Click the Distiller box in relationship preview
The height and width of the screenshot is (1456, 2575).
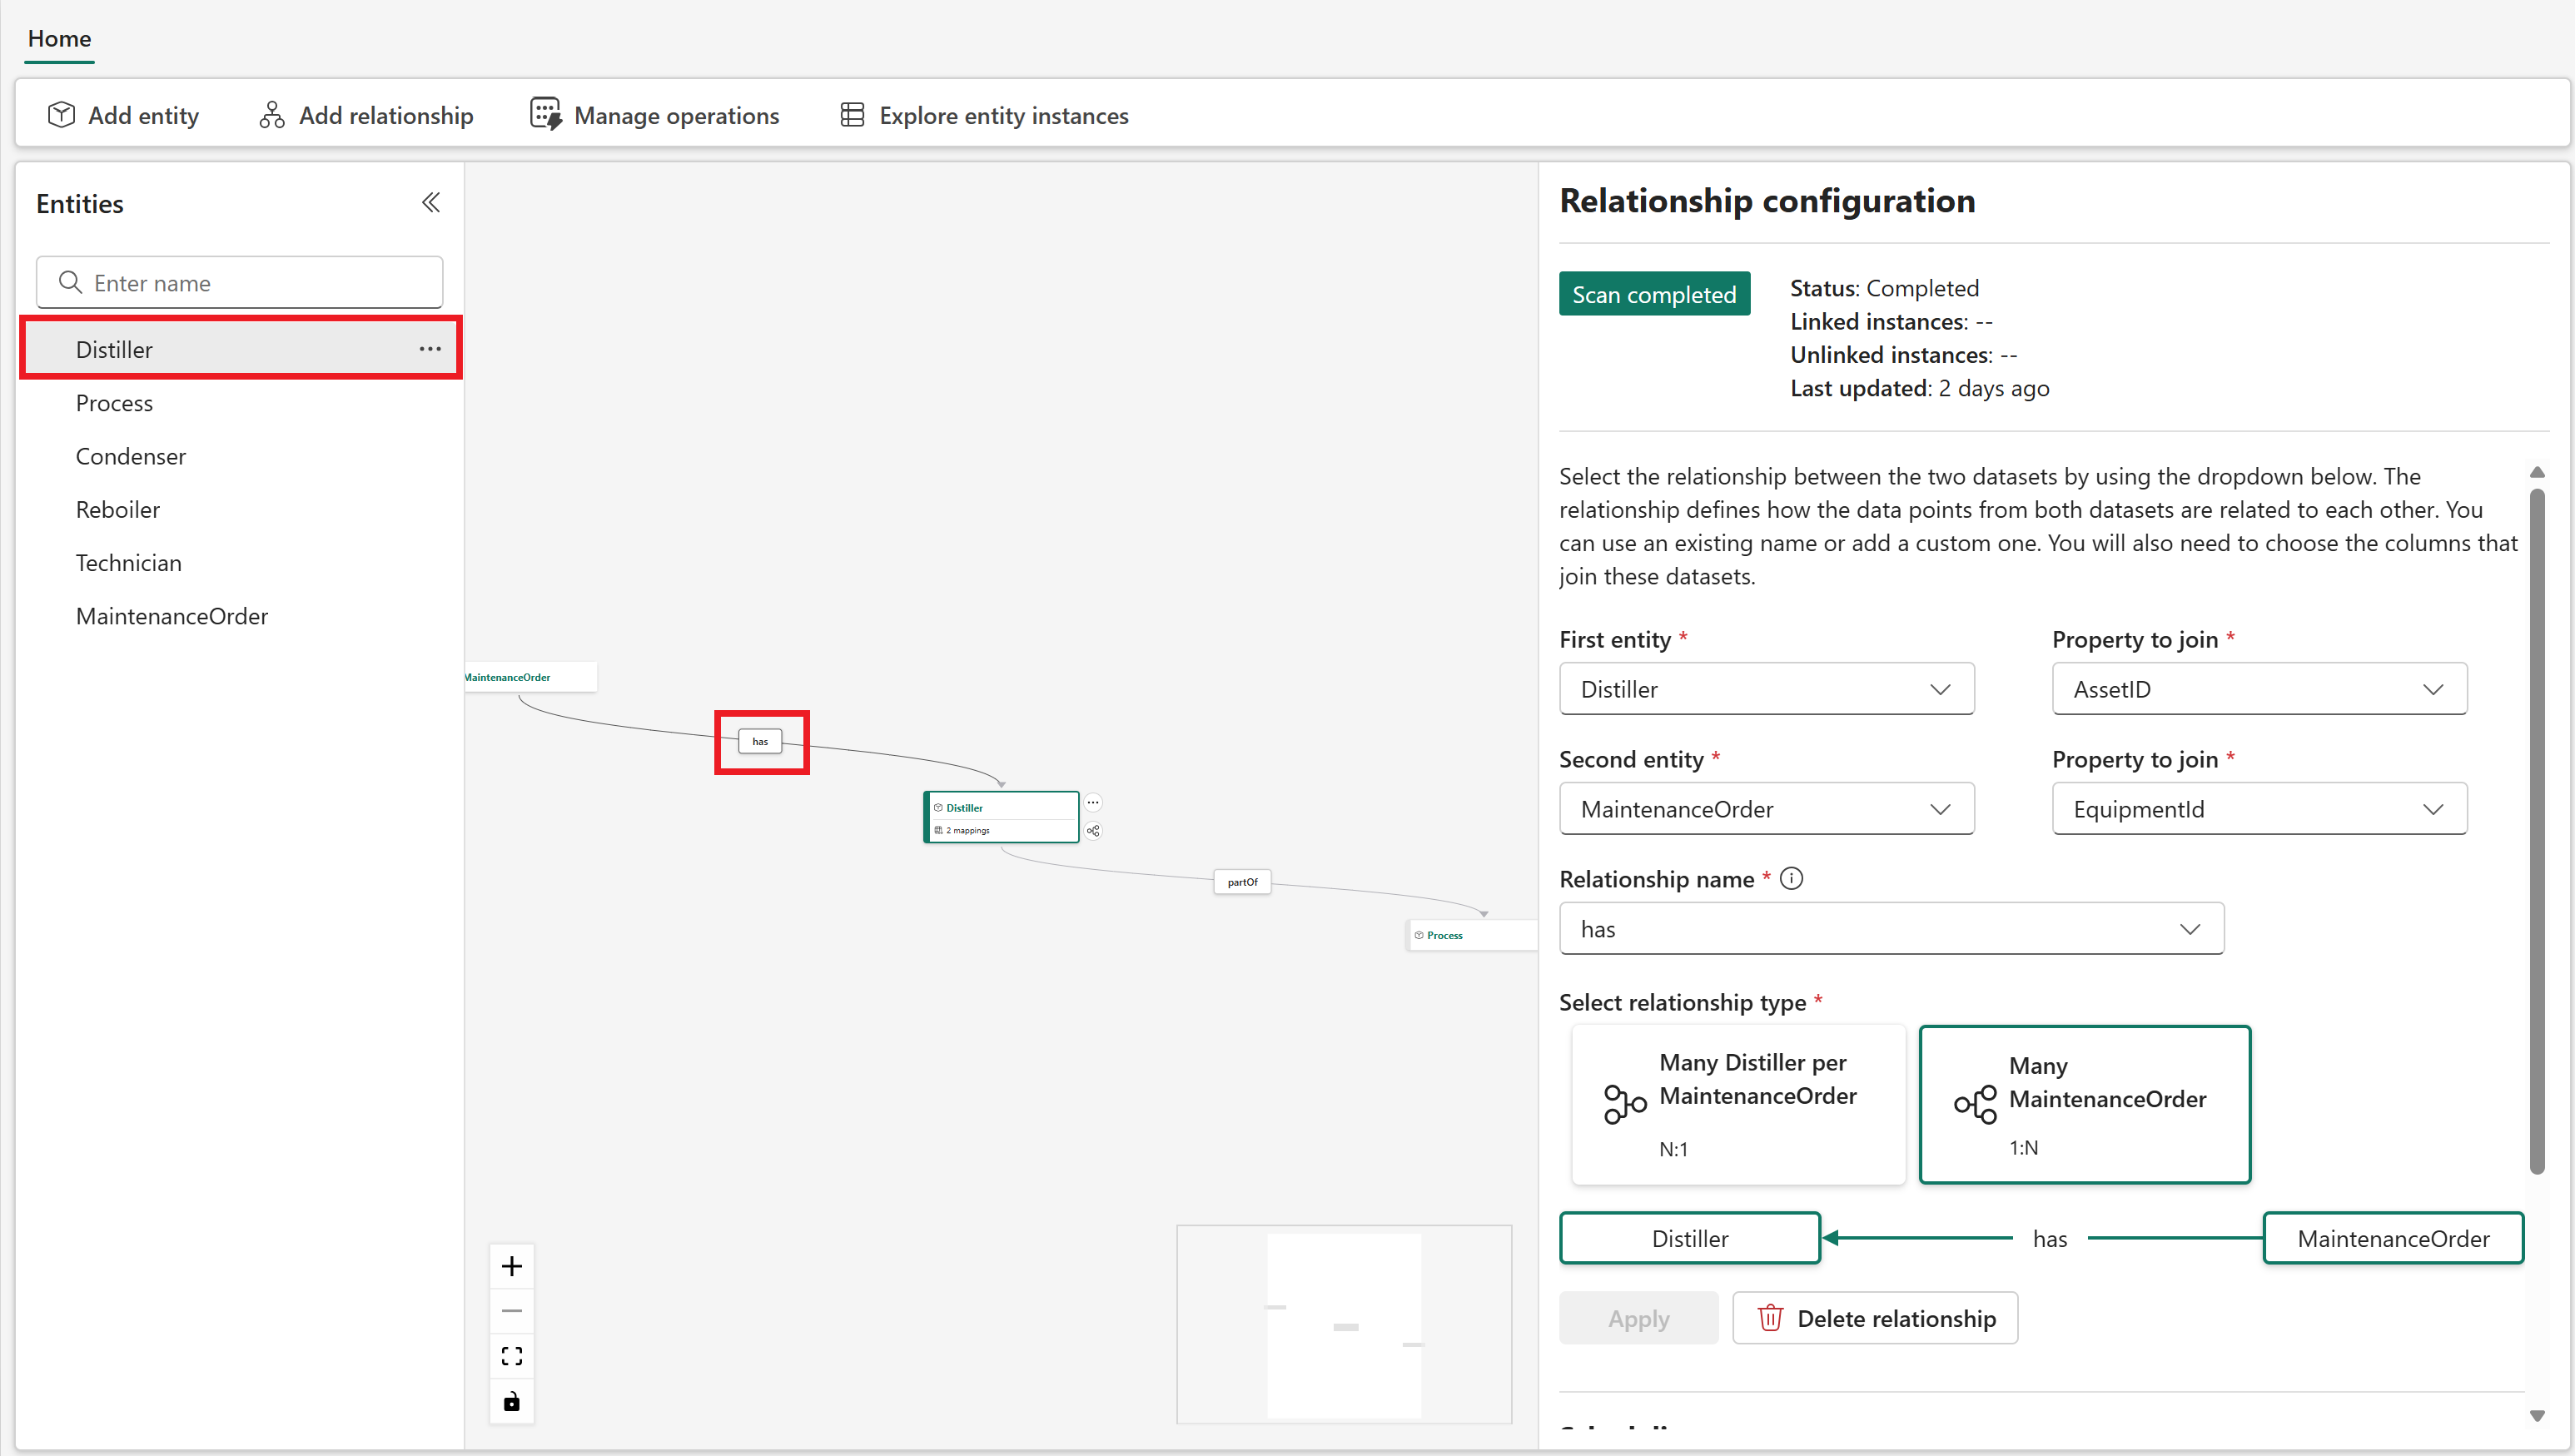click(x=1690, y=1238)
